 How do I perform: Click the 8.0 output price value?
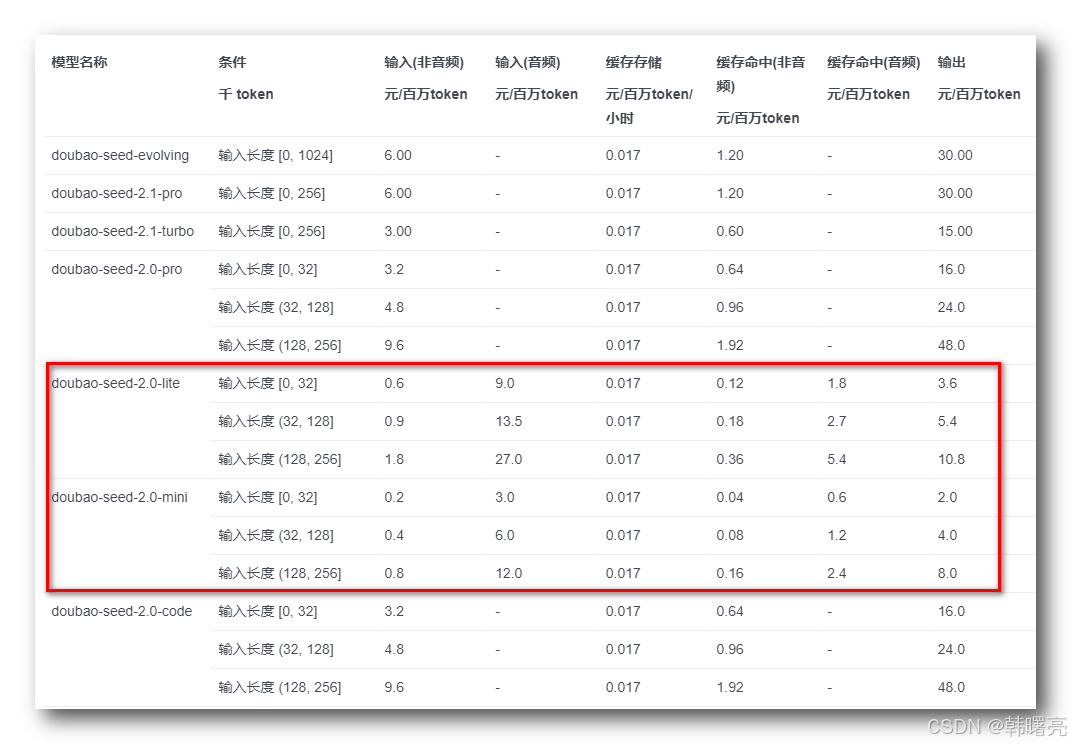pos(947,573)
